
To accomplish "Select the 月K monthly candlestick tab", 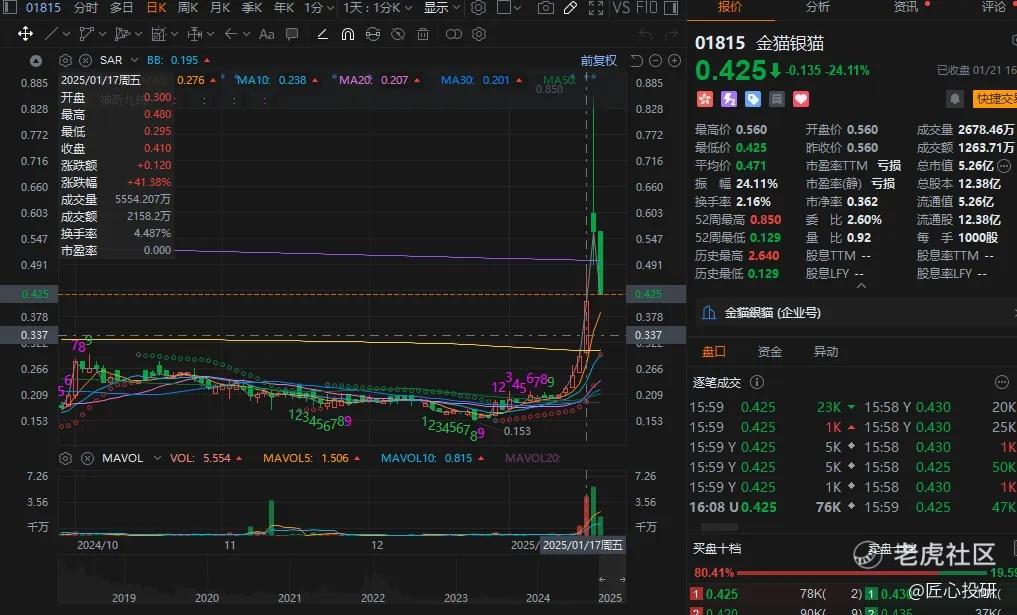I will pyautogui.click(x=220, y=8).
